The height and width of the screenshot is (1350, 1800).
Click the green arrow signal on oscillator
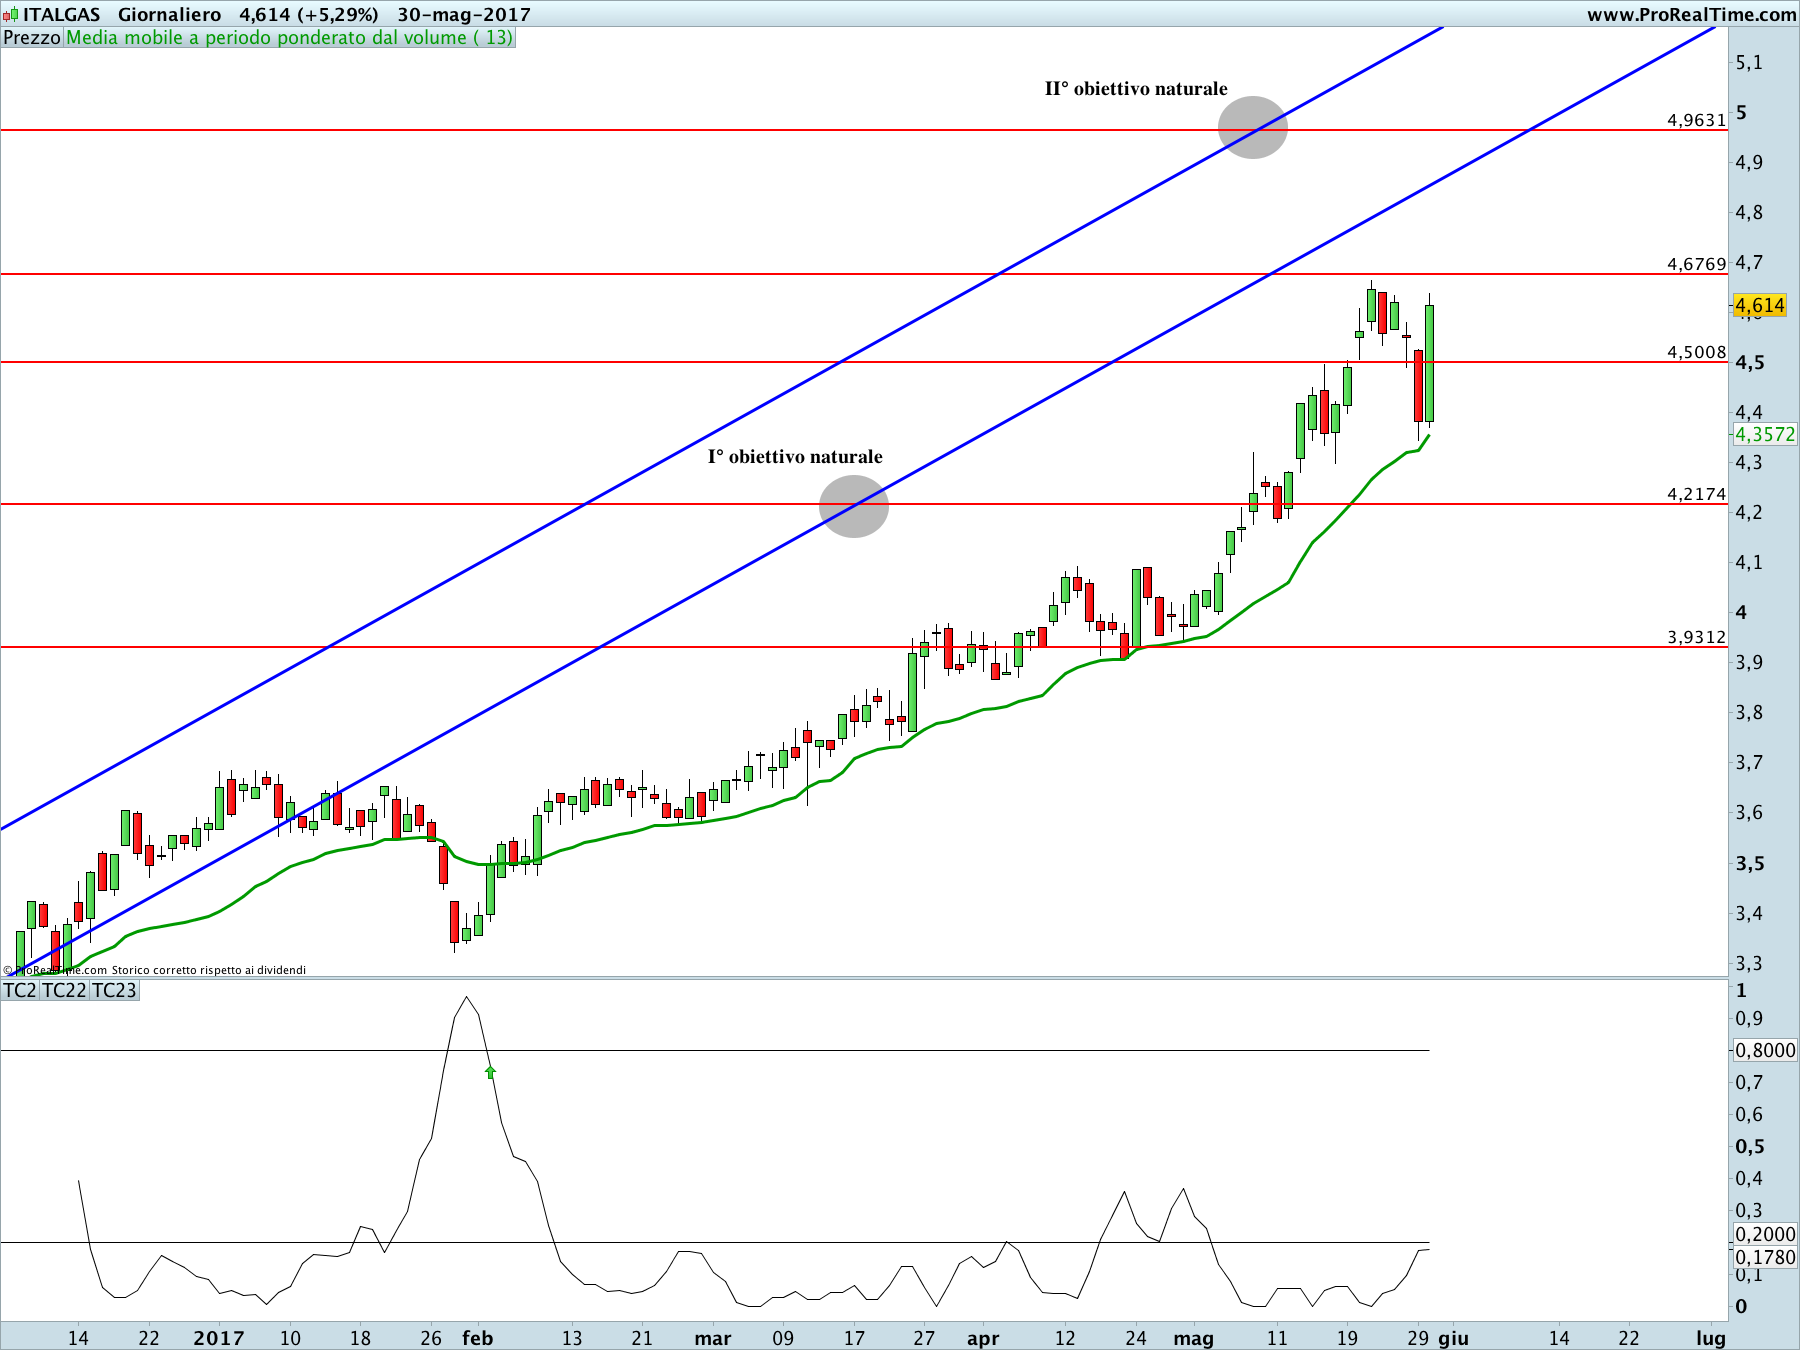point(490,1072)
